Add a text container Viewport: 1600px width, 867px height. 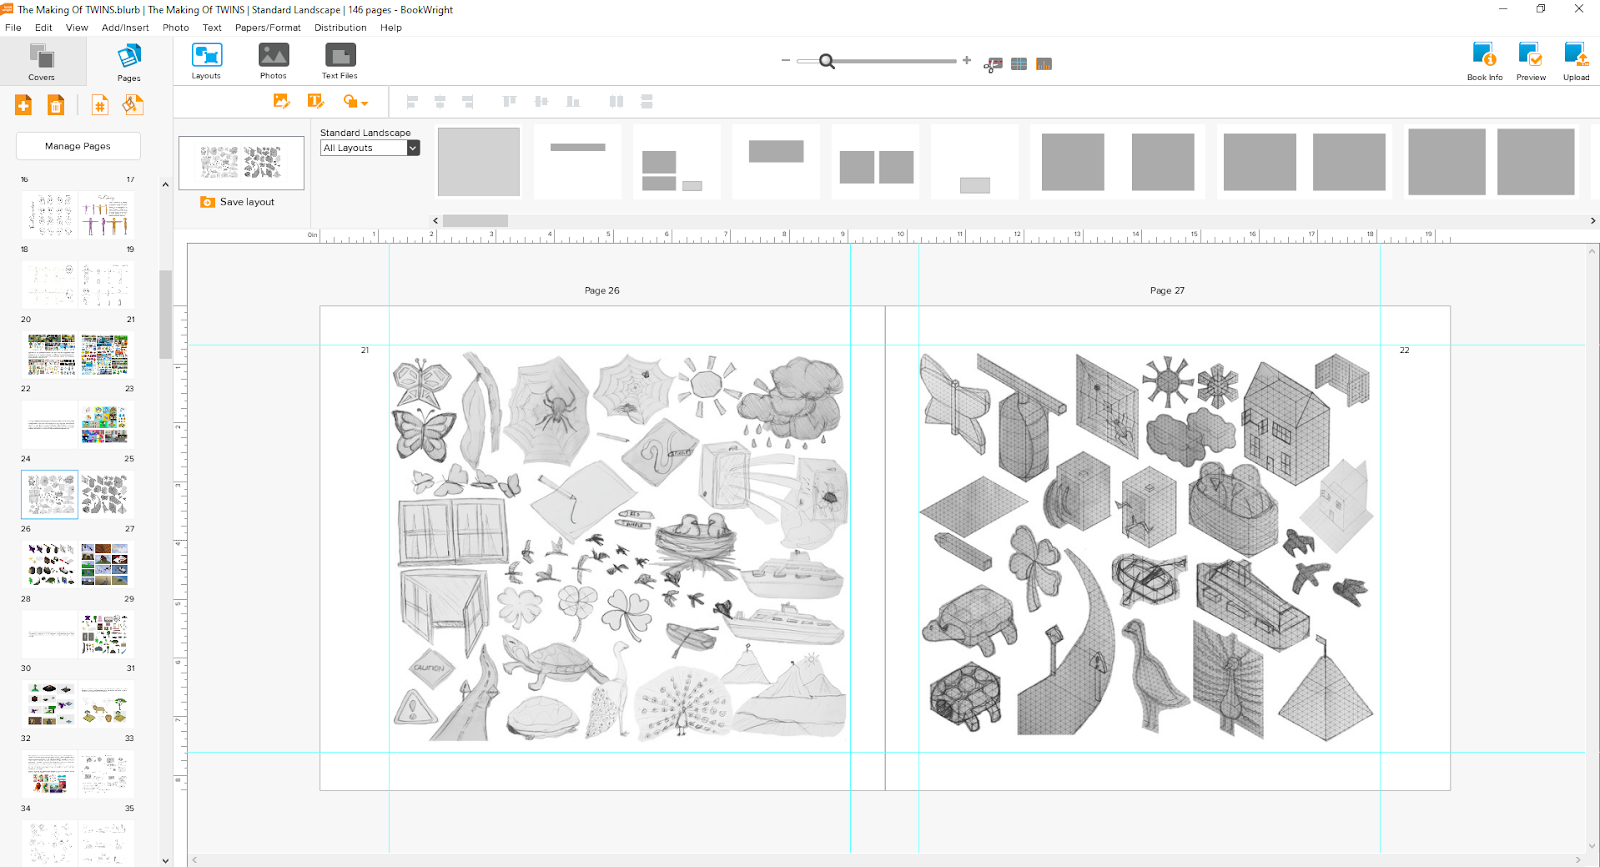tap(315, 101)
